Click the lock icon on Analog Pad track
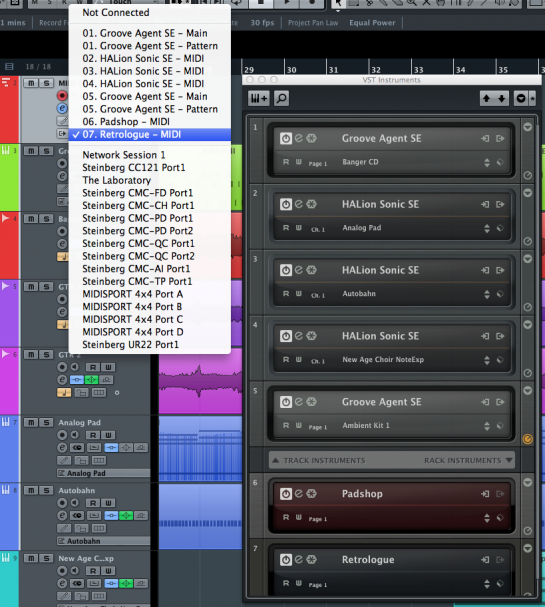This screenshot has height=607, width=545. (x=81, y=461)
